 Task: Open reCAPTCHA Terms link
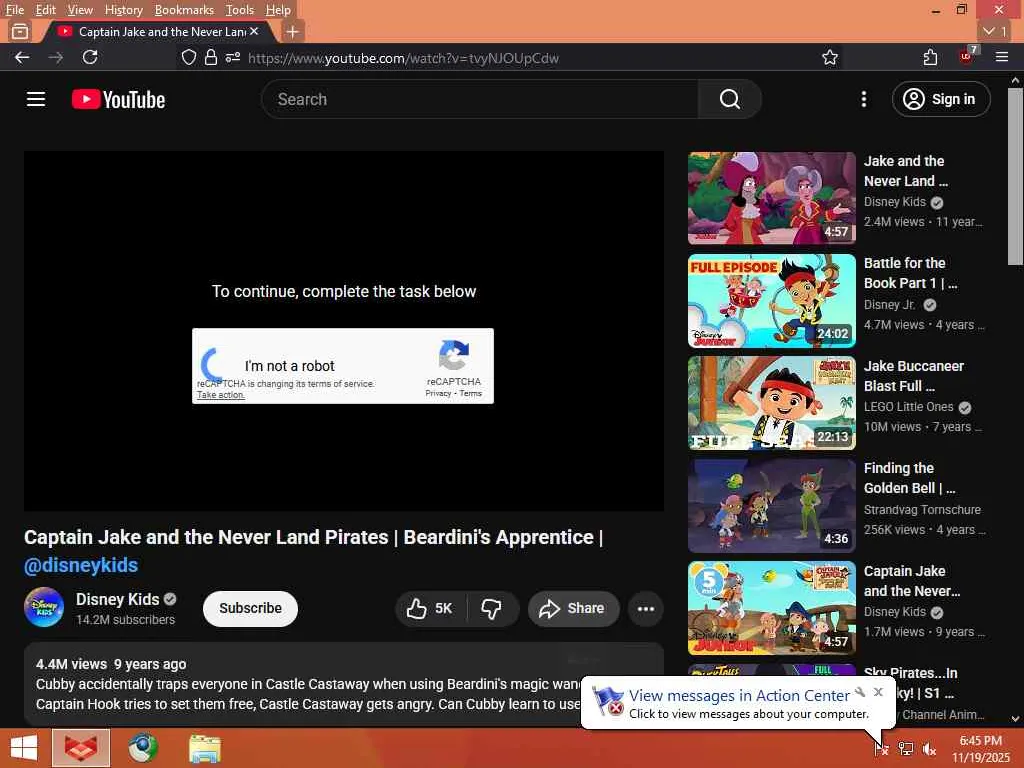470,393
